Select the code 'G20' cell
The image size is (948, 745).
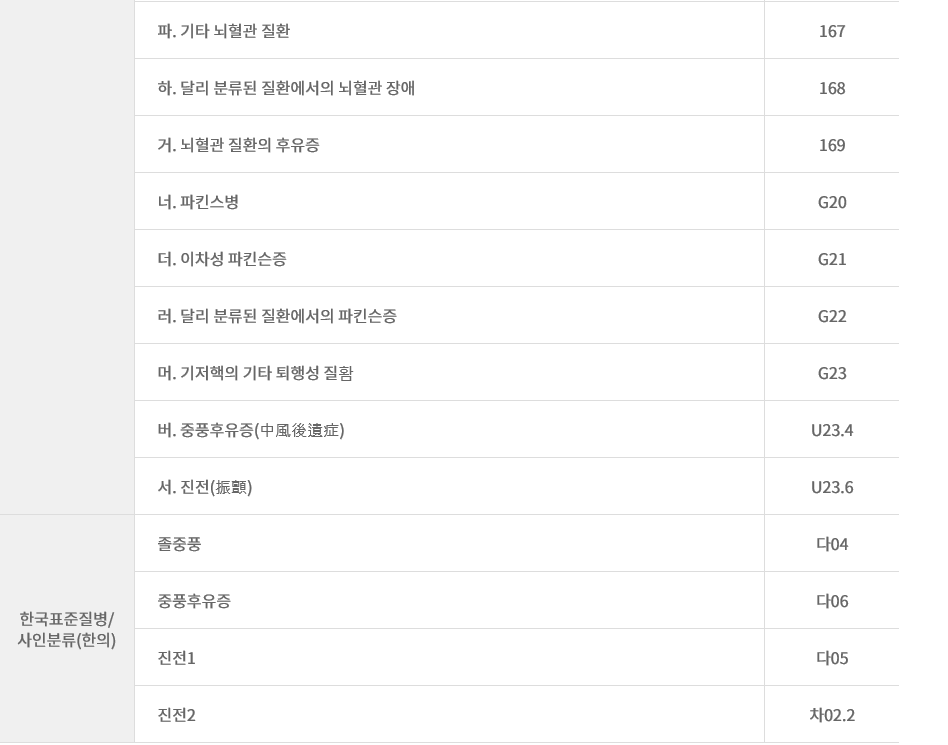pos(832,202)
